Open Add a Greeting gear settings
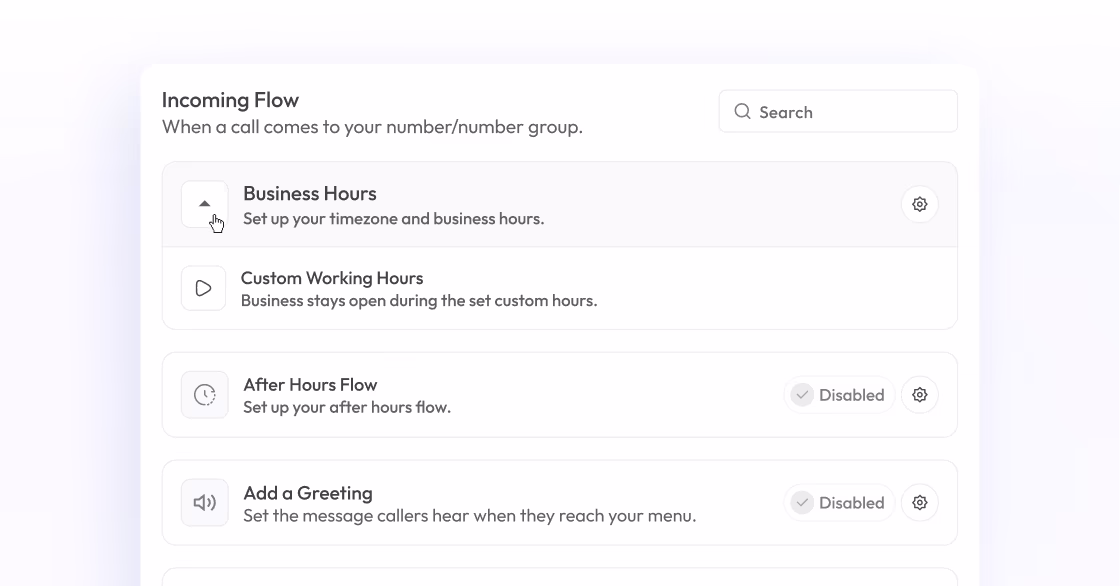 tap(919, 502)
